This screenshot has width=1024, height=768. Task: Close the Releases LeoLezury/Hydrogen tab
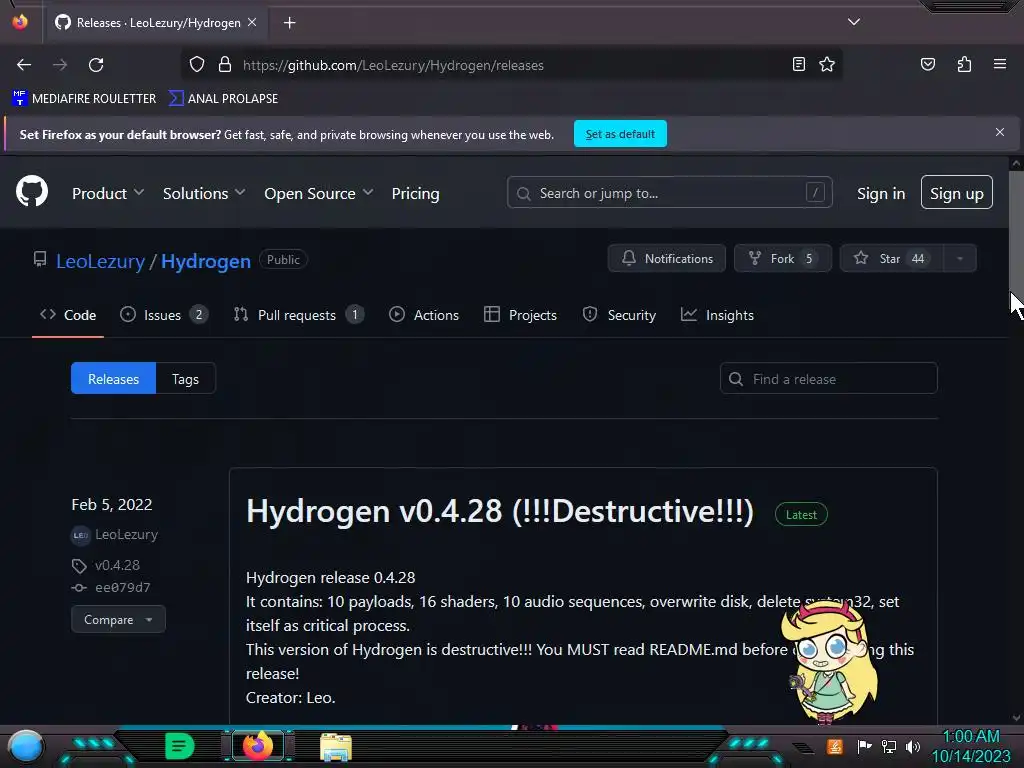(x=252, y=22)
